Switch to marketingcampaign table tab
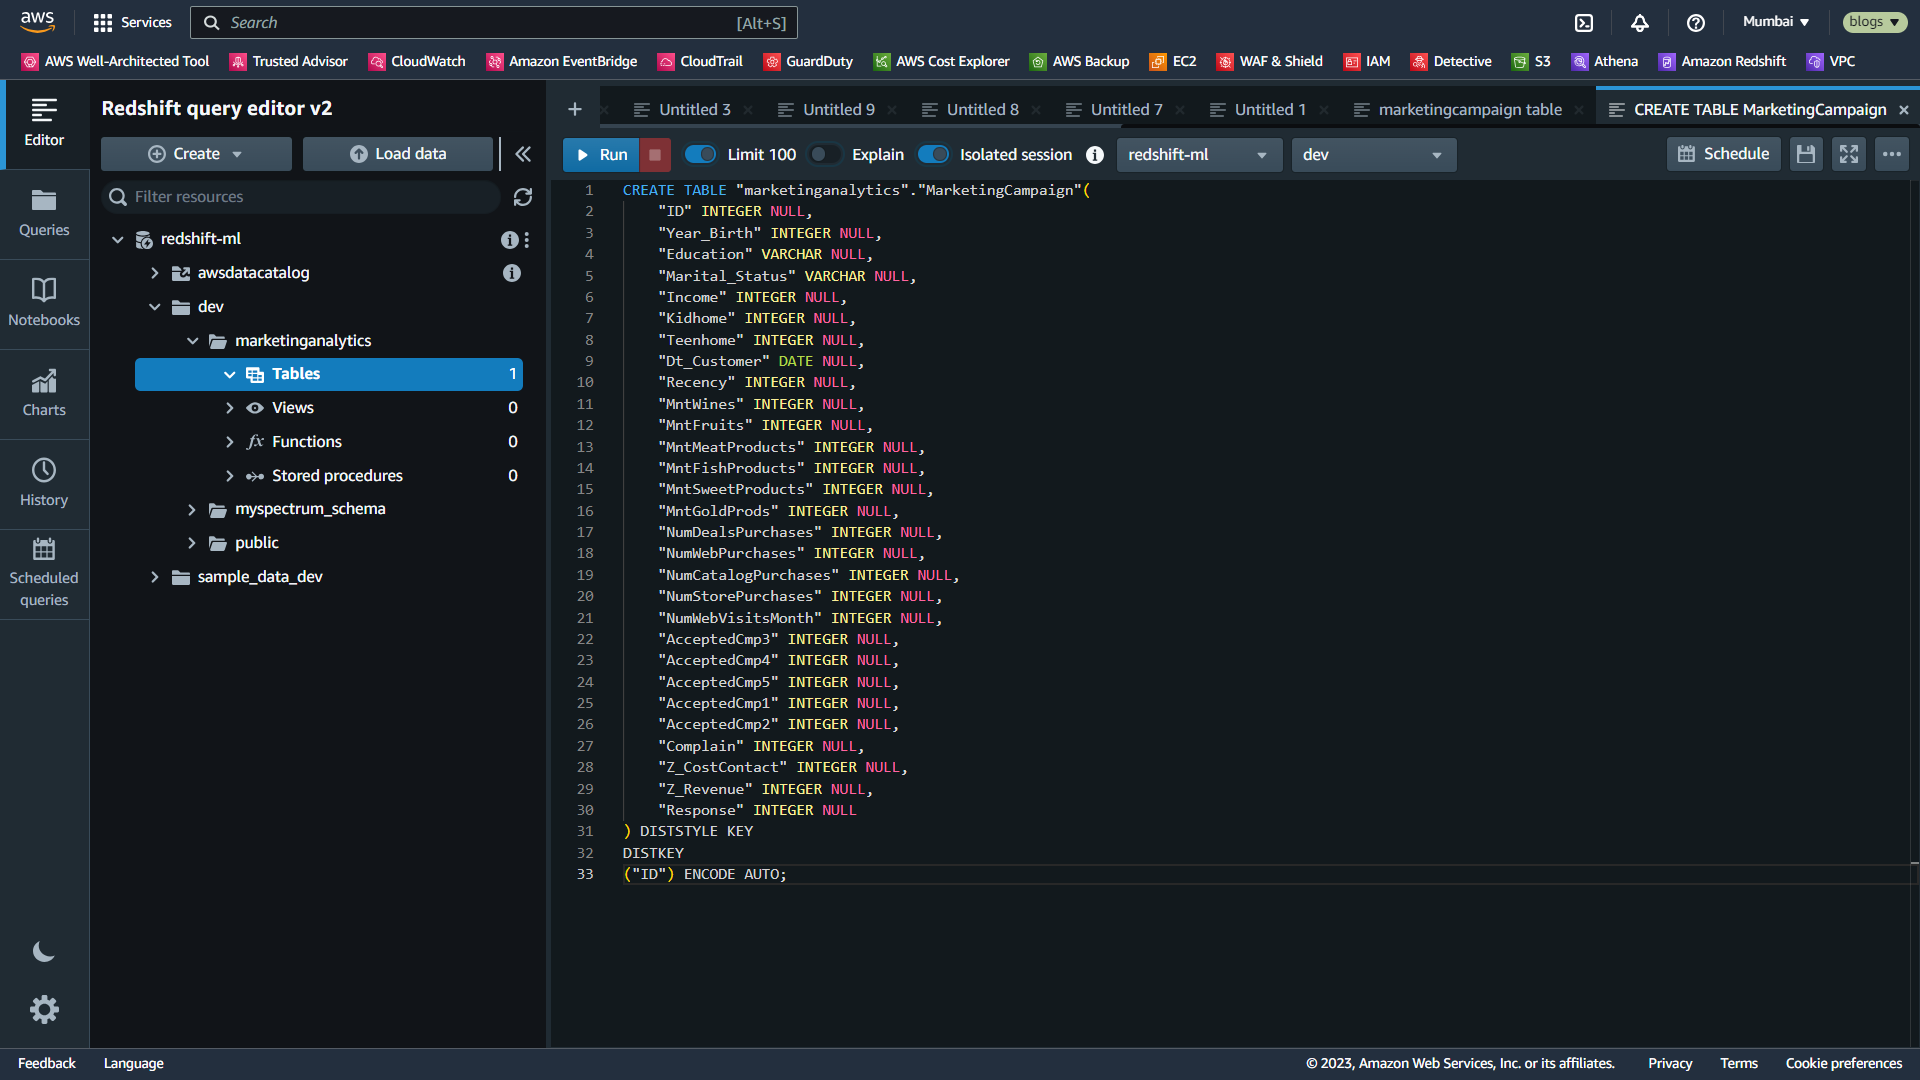1920x1080 pixels. 1469,110
